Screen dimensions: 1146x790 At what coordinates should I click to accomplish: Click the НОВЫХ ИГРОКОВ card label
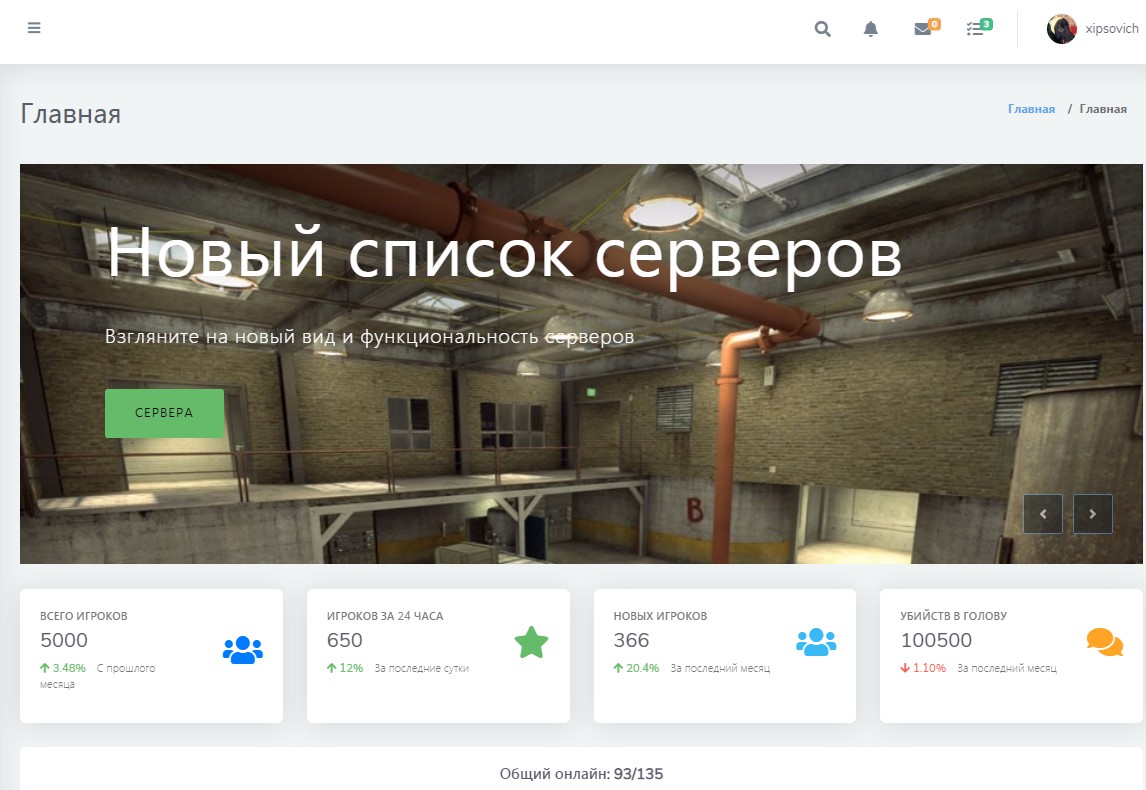pyautogui.click(x=661, y=616)
